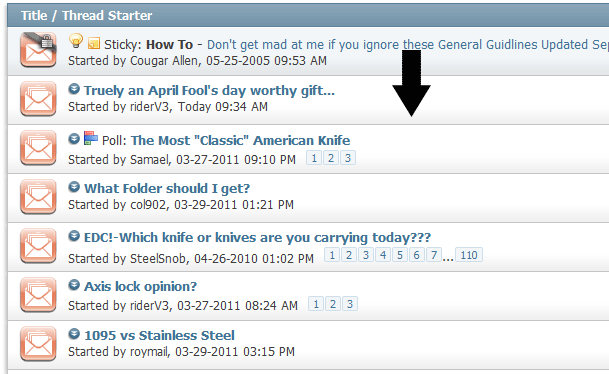The height and width of the screenshot is (374, 609).
Task: Go to page 3 of Axis lock thread
Action: (350, 304)
